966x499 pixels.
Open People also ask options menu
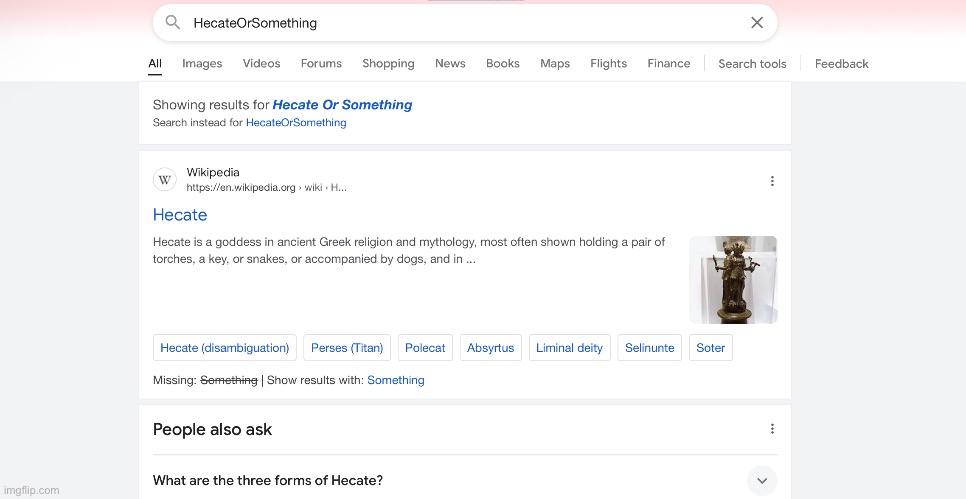click(771, 429)
